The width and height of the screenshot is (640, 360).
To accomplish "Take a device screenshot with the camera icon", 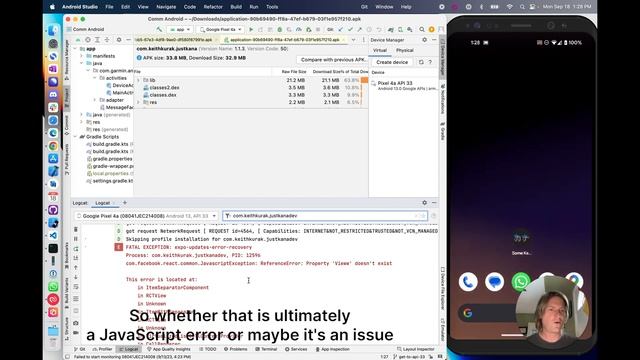I will tap(76, 323).
